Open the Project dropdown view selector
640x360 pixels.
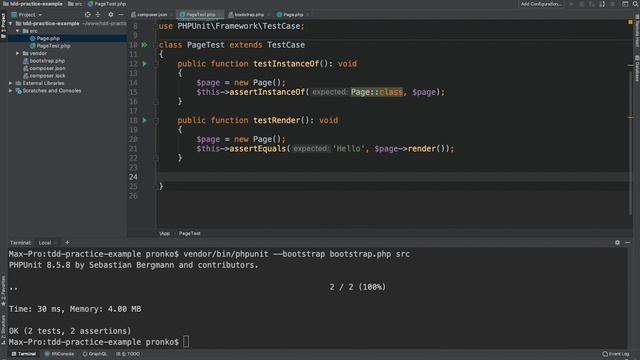click(x=27, y=15)
